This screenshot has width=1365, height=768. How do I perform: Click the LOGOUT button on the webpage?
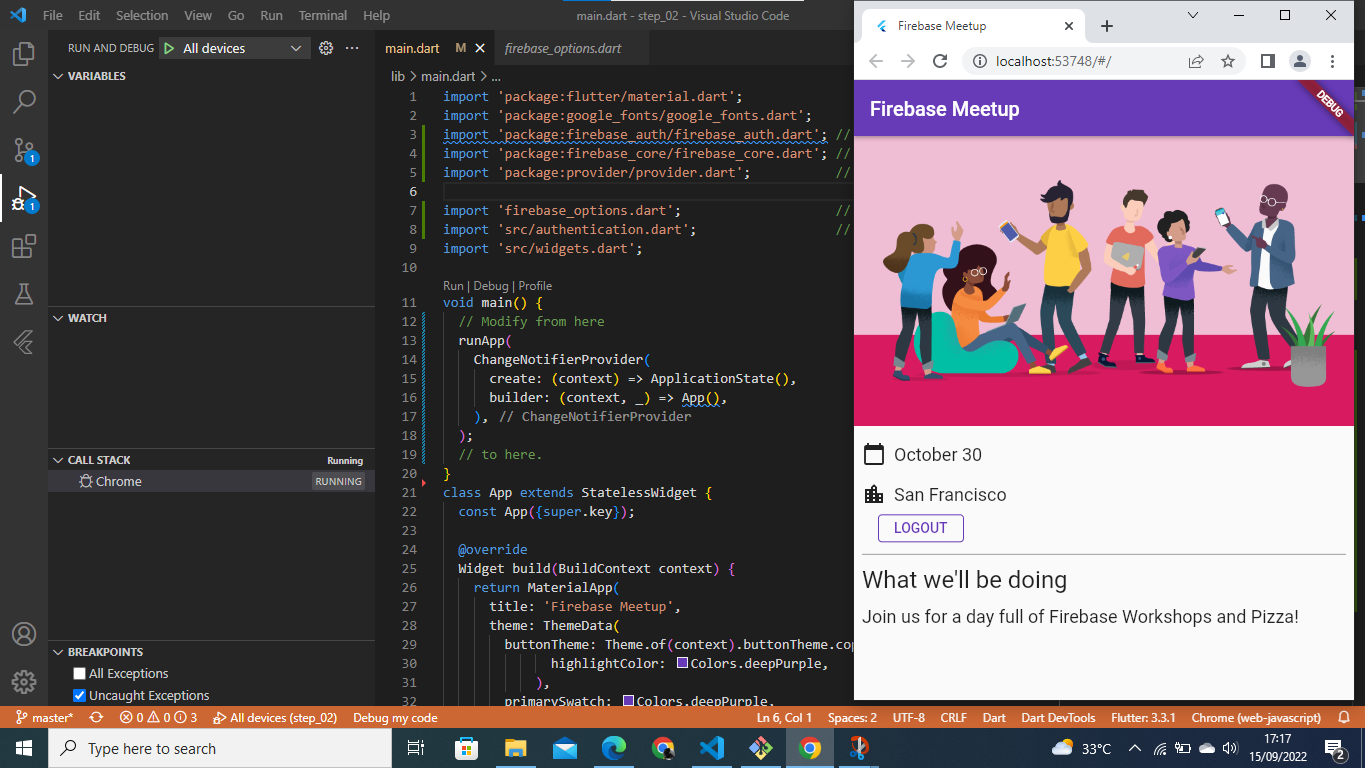pos(920,528)
